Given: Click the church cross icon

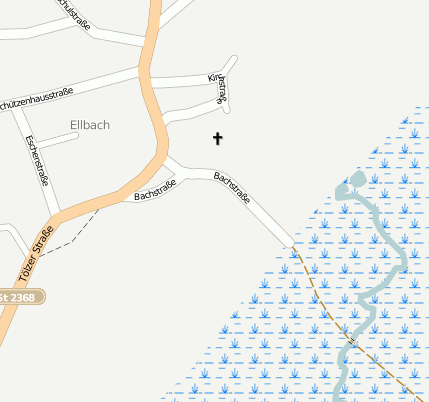Looking at the screenshot, I should coord(218,138).
